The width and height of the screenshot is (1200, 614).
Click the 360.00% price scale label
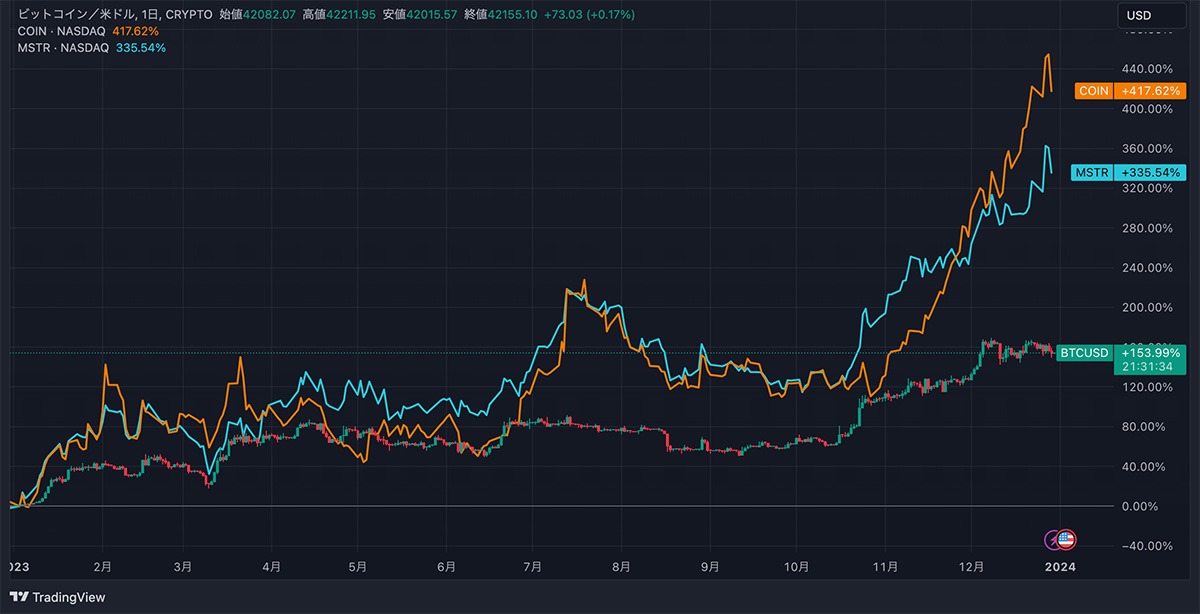click(x=1145, y=148)
